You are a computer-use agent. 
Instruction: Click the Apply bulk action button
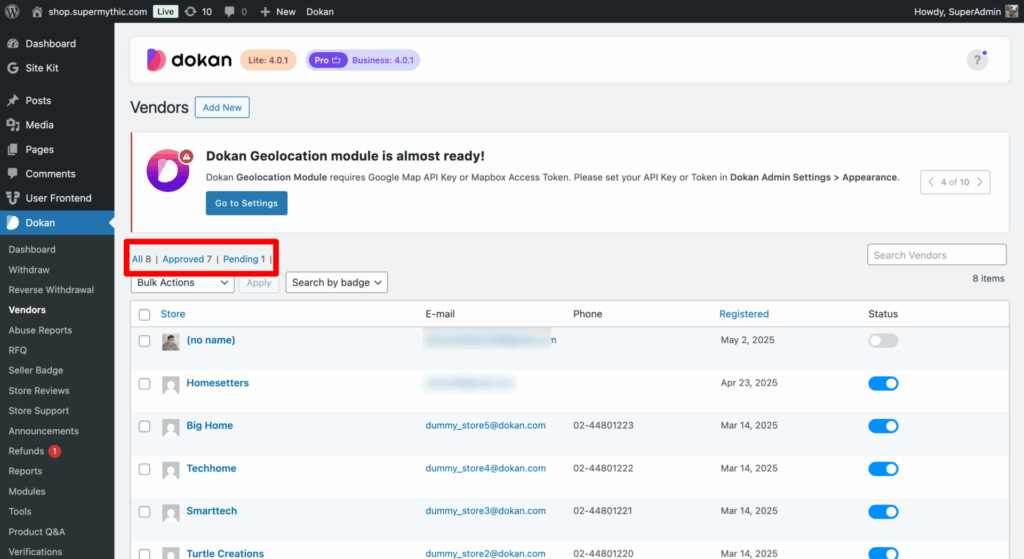coord(259,283)
